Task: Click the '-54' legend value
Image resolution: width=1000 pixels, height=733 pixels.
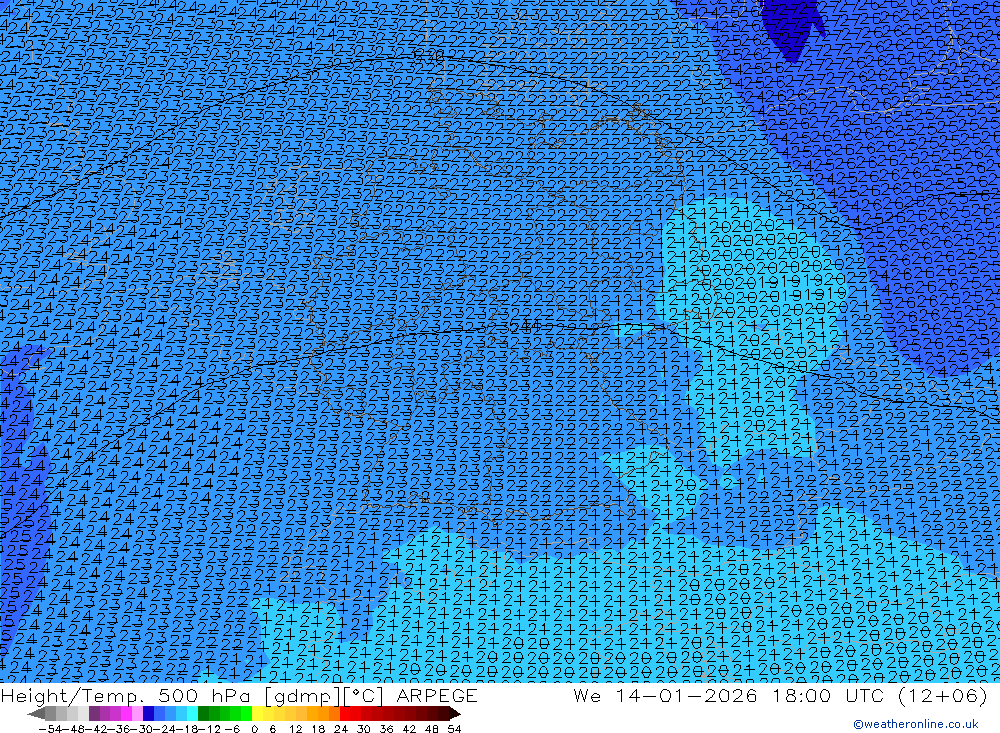Action: point(49,729)
